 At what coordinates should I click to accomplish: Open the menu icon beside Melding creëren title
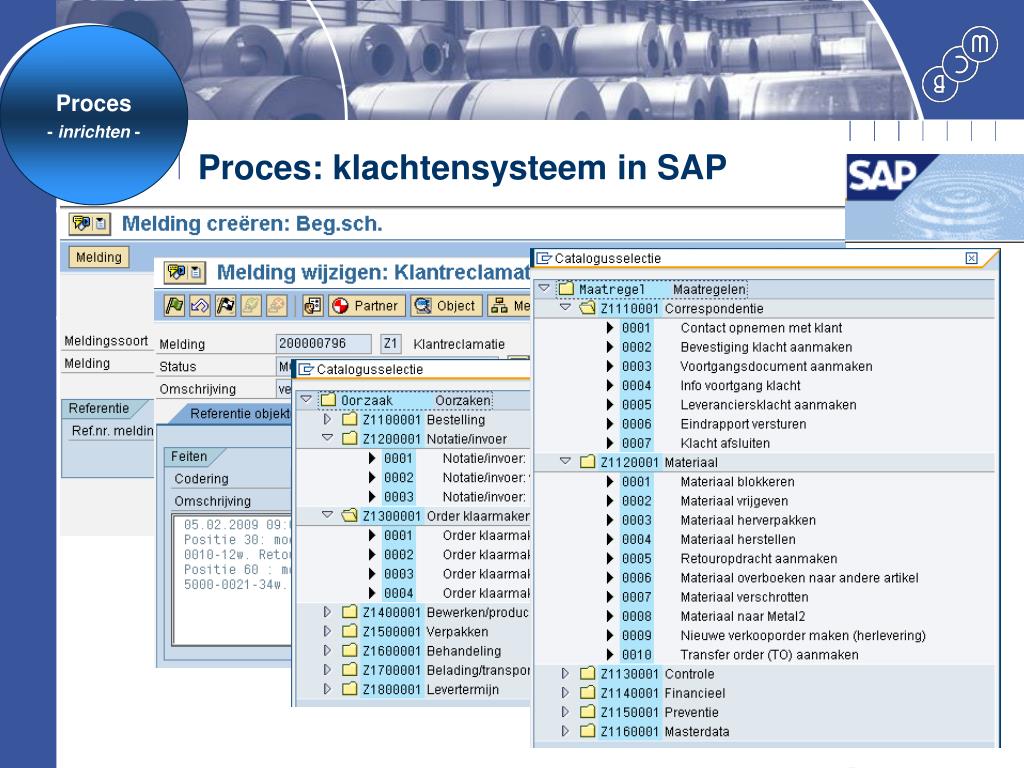pyautogui.click(x=90, y=224)
